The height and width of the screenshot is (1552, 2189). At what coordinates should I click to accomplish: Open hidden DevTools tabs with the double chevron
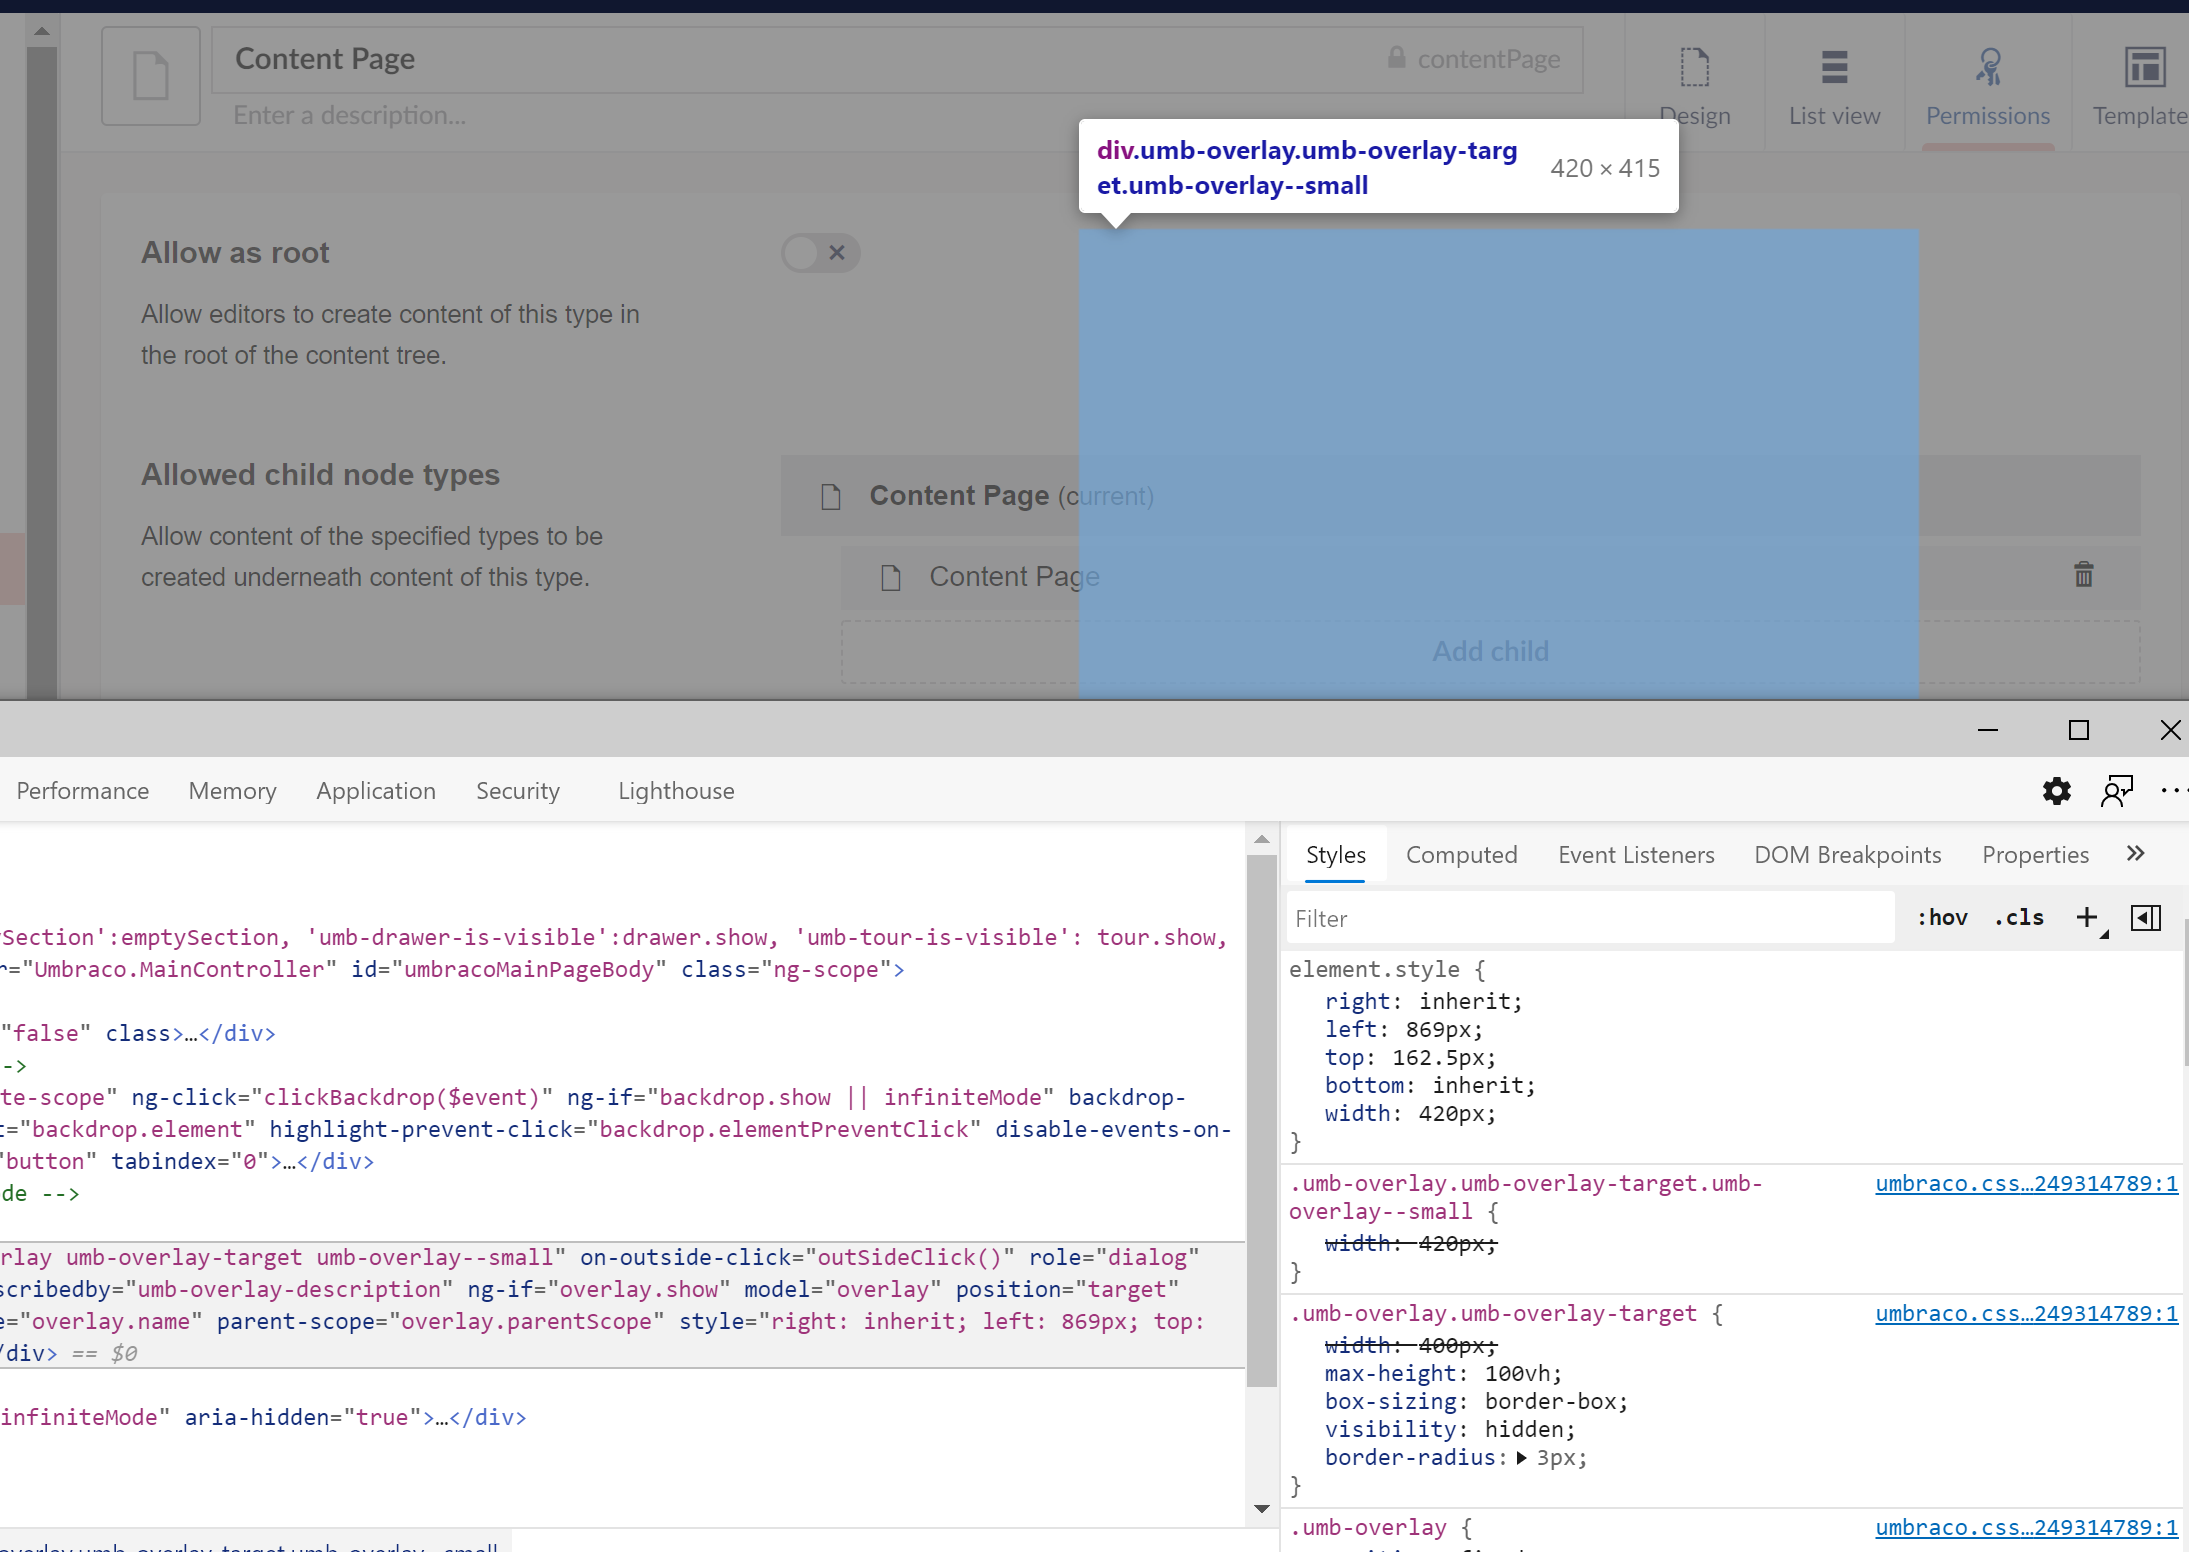(2136, 853)
